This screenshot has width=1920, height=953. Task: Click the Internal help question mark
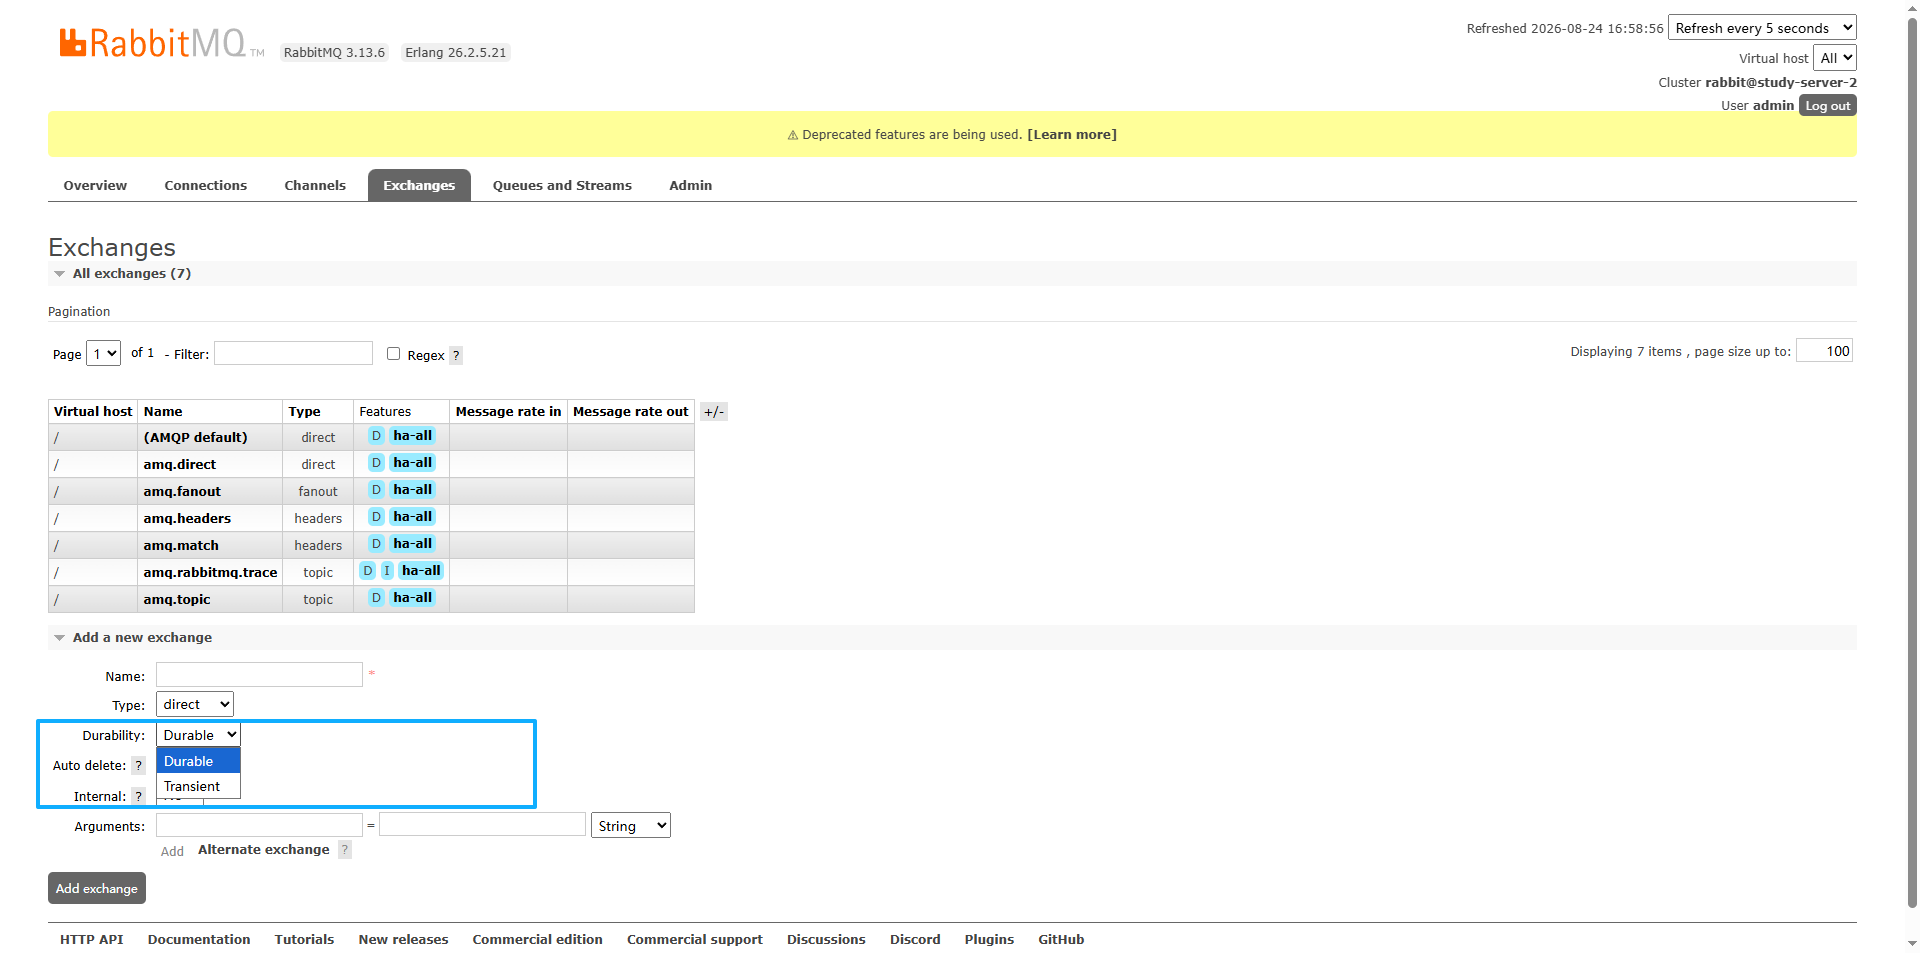pos(139,796)
